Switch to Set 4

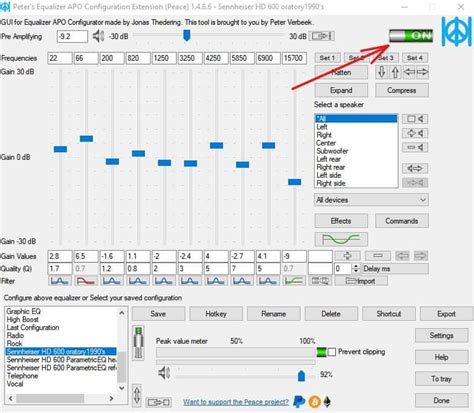(414, 58)
